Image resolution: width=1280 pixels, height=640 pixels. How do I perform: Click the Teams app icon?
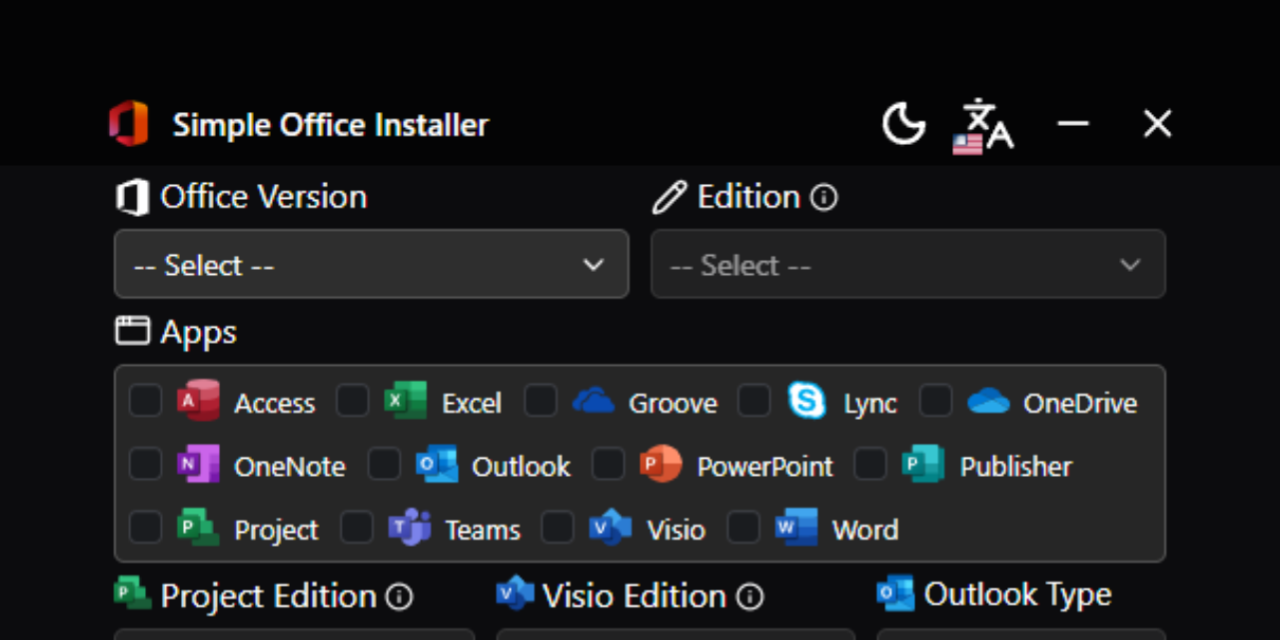coord(409,527)
